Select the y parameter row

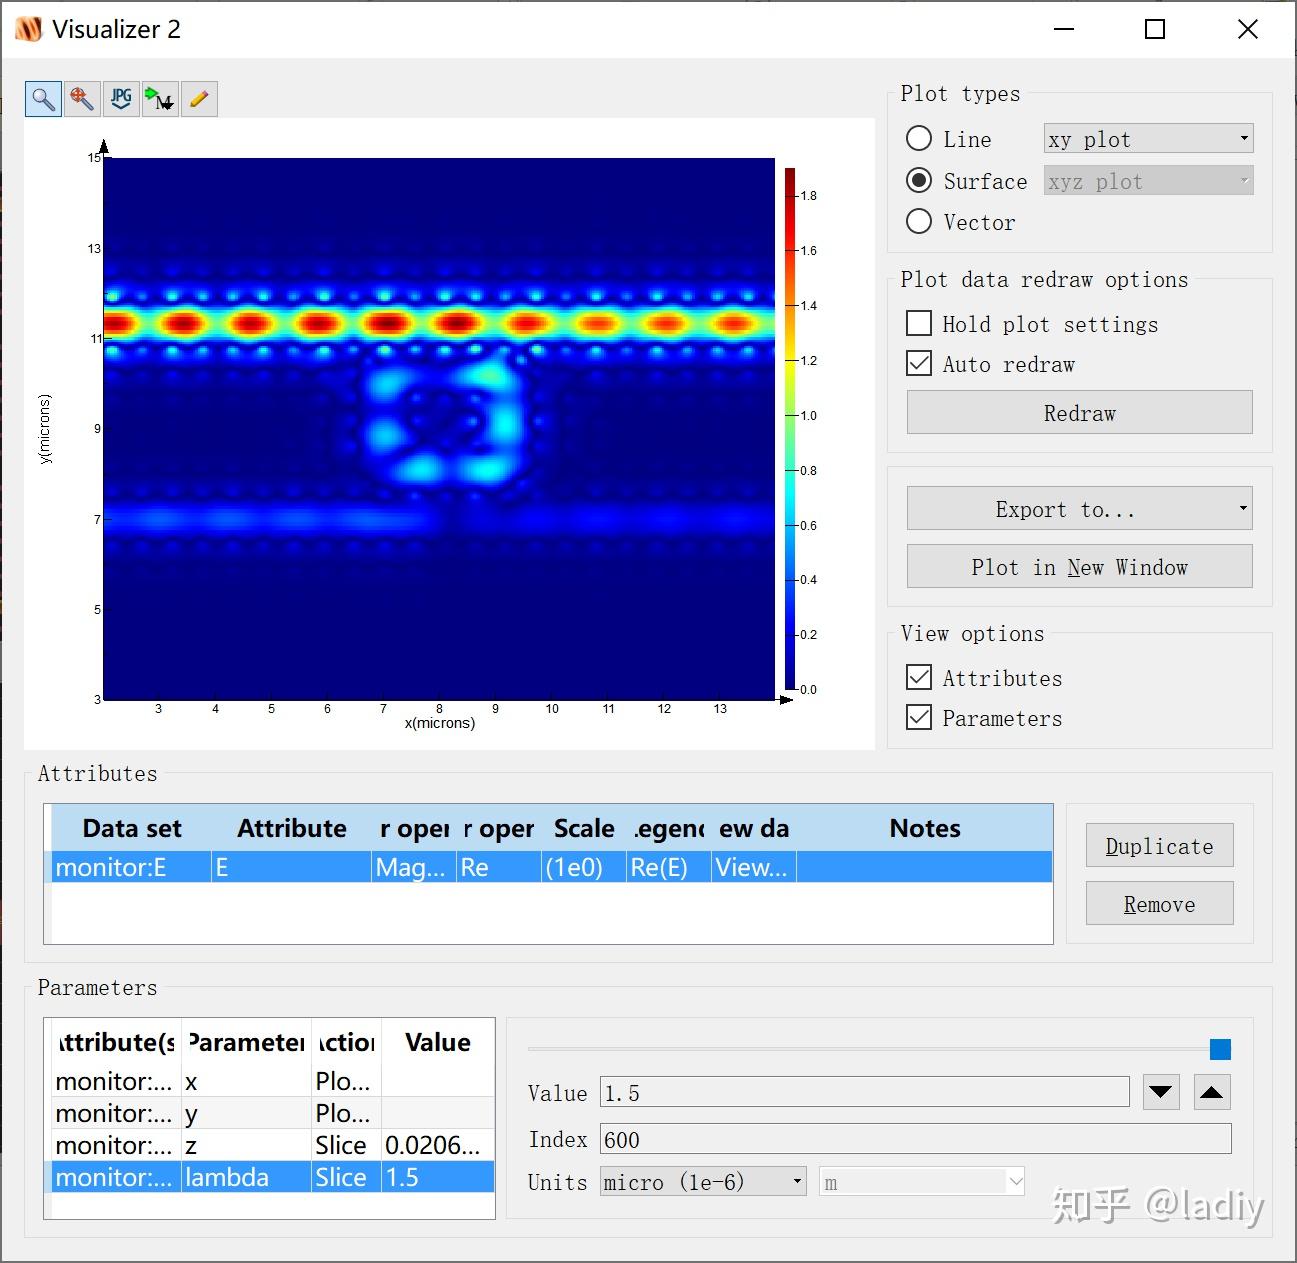click(x=273, y=1113)
